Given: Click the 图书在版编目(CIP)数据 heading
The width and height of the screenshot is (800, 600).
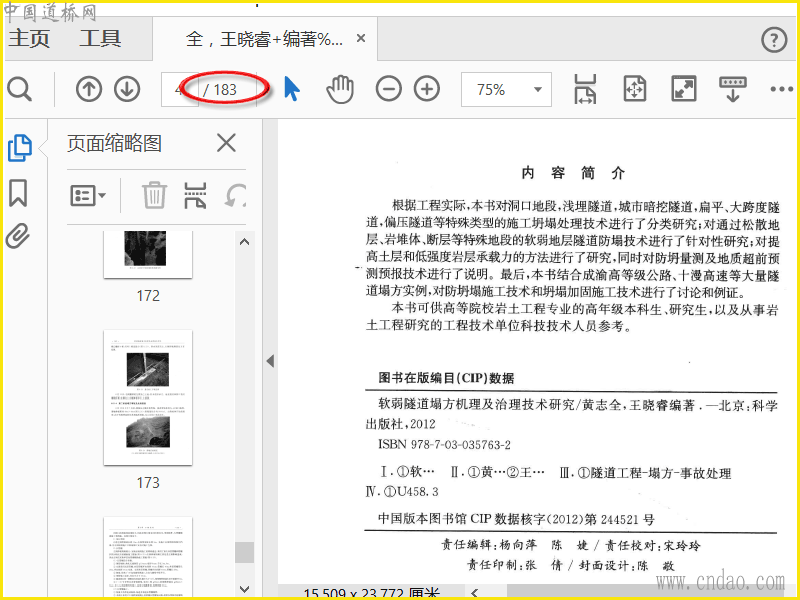Looking at the screenshot, I should 446,378.
